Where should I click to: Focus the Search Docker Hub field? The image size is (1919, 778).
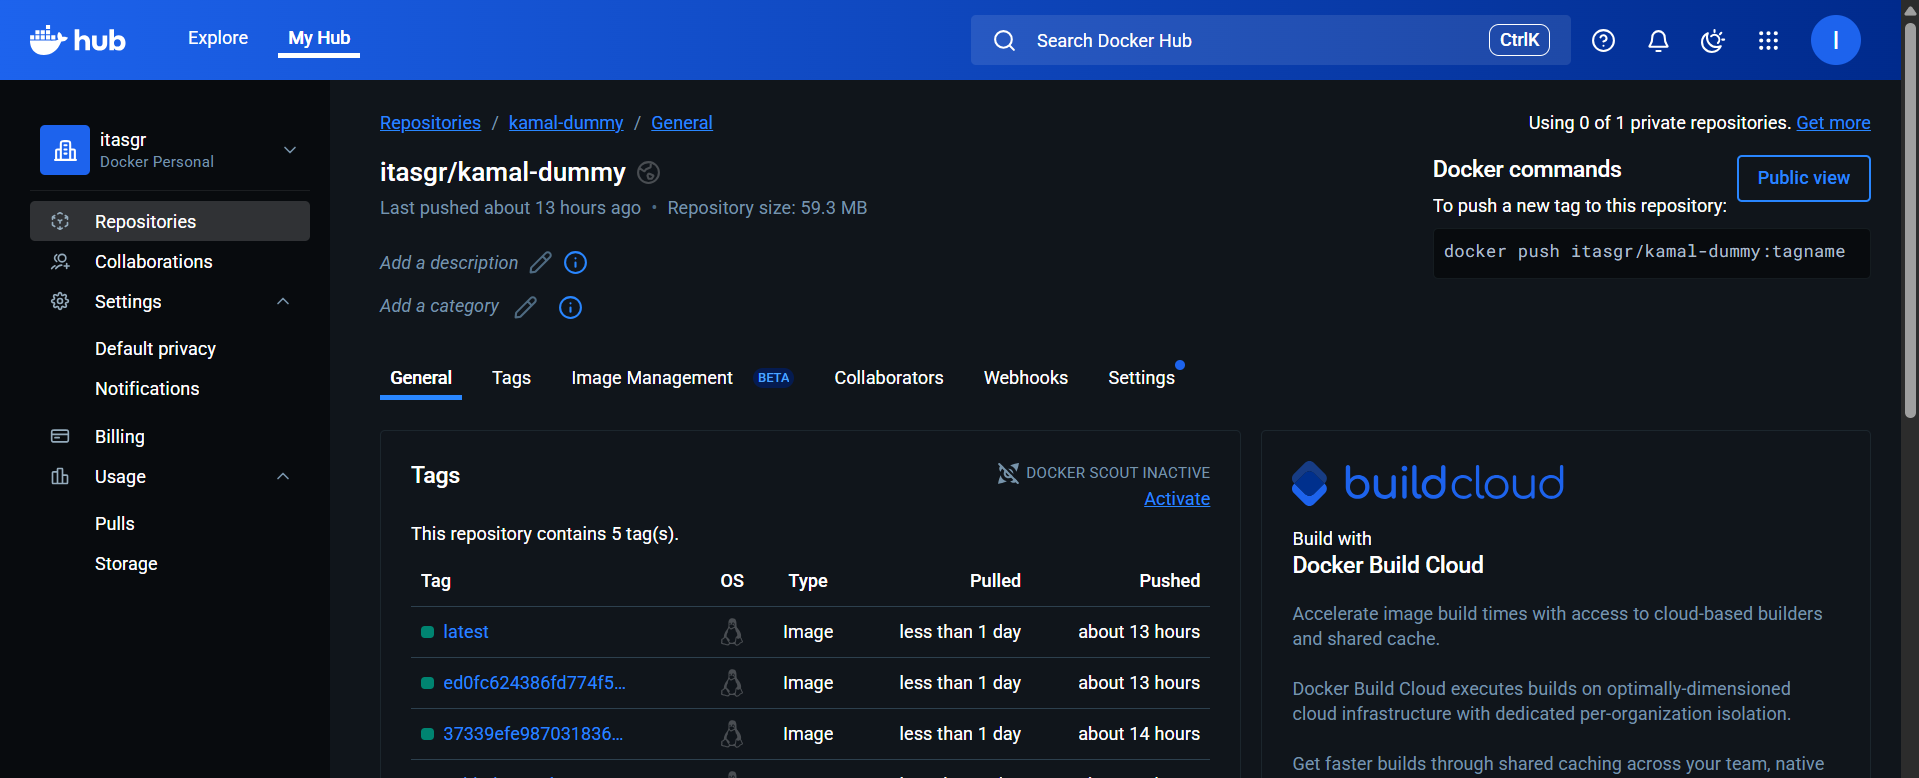click(1270, 40)
